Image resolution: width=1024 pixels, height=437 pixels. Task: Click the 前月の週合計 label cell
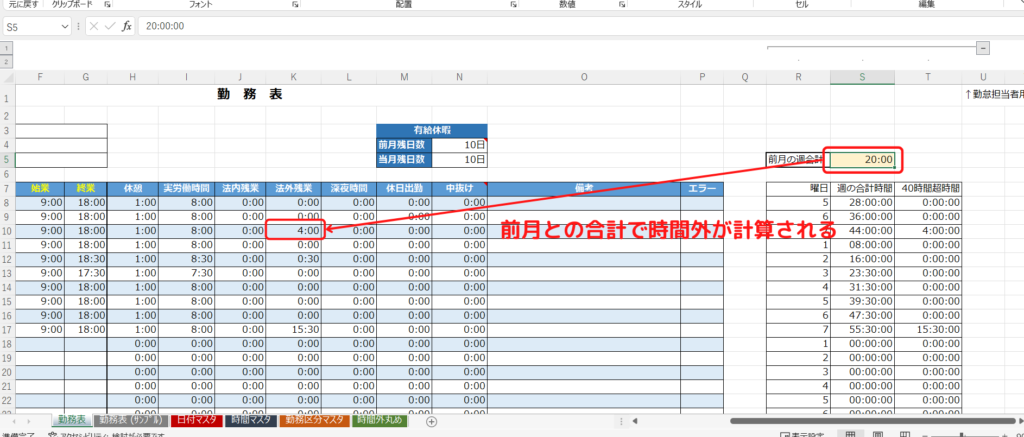coord(798,159)
